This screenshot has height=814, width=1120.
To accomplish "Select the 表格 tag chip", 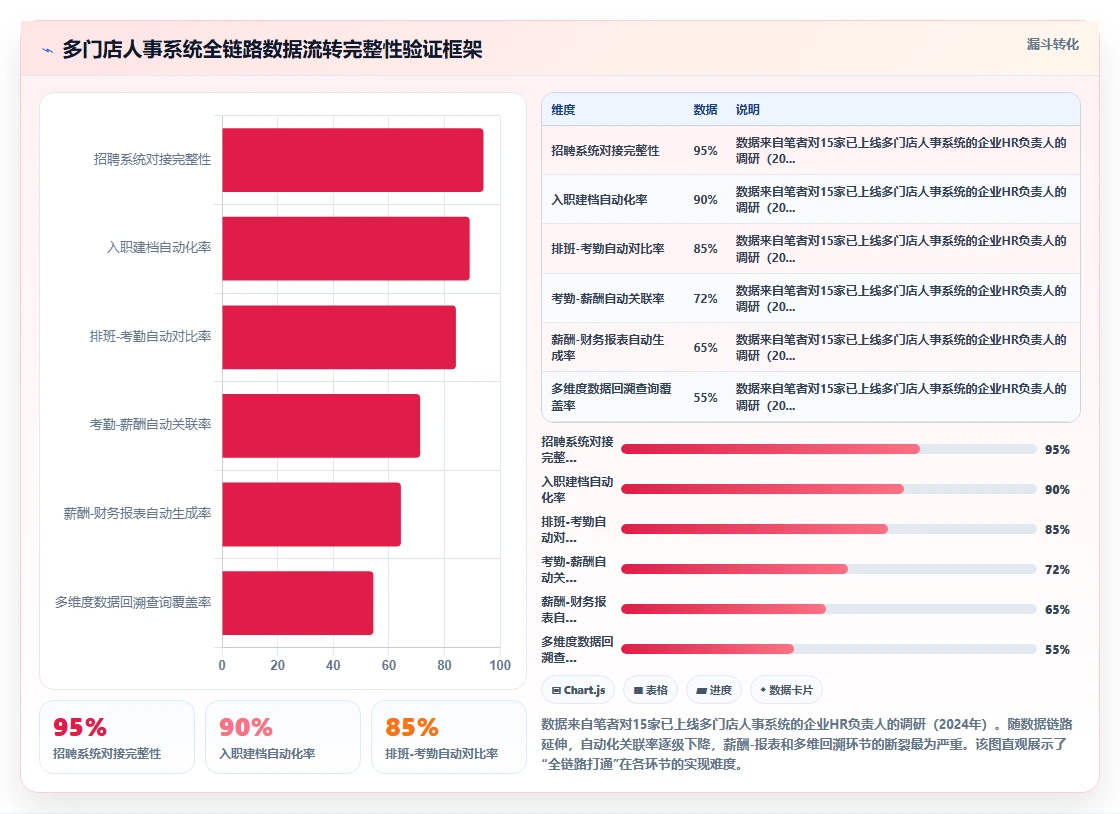I will click(x=650, y=690).
